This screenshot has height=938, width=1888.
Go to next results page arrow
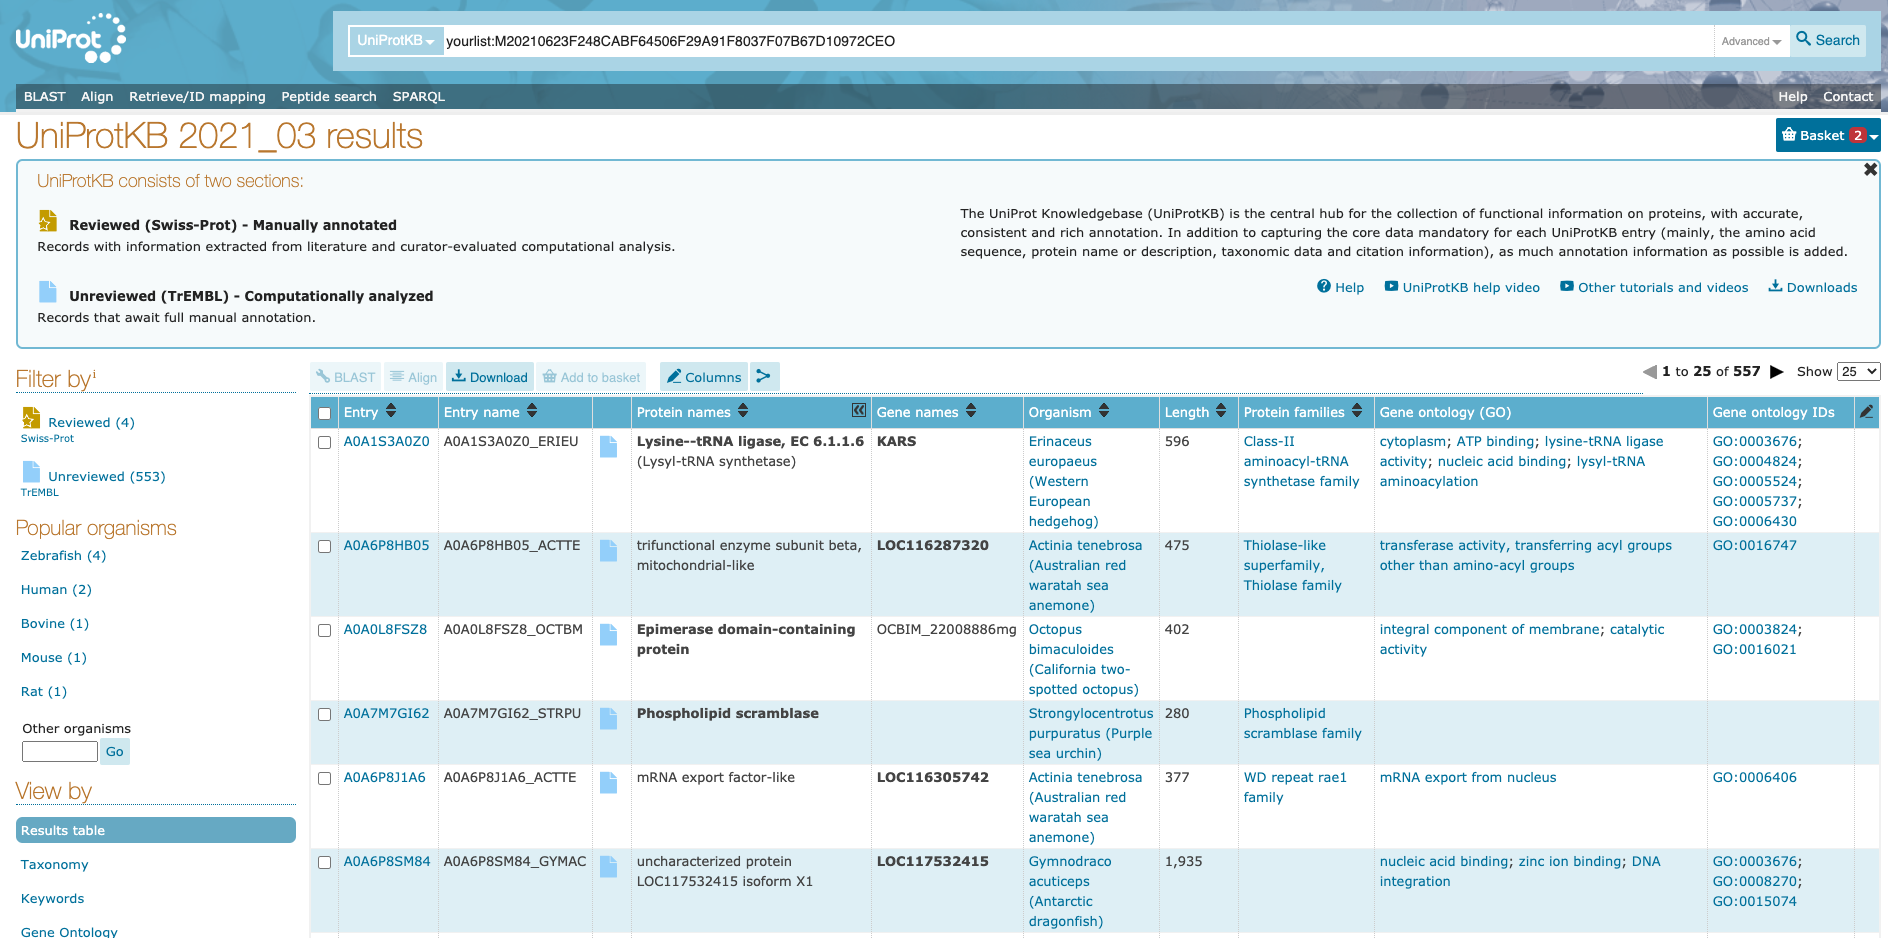click(x=1777, y=372)
